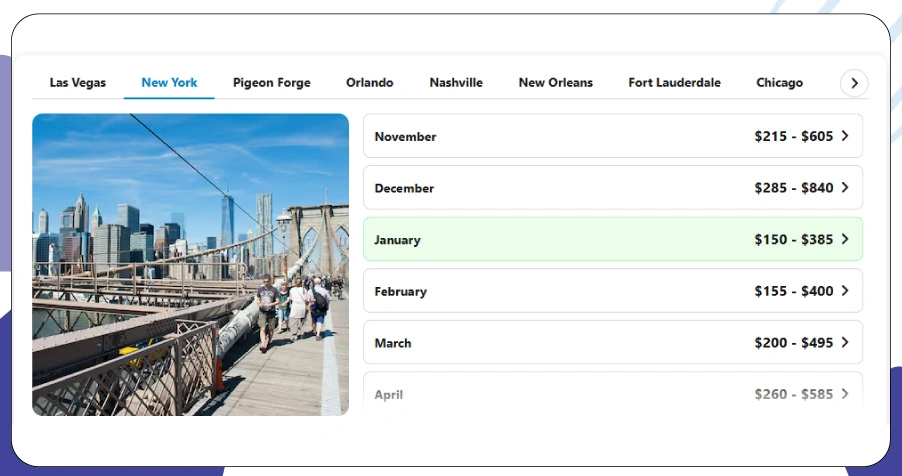Click the chevron on the April row

845,394
